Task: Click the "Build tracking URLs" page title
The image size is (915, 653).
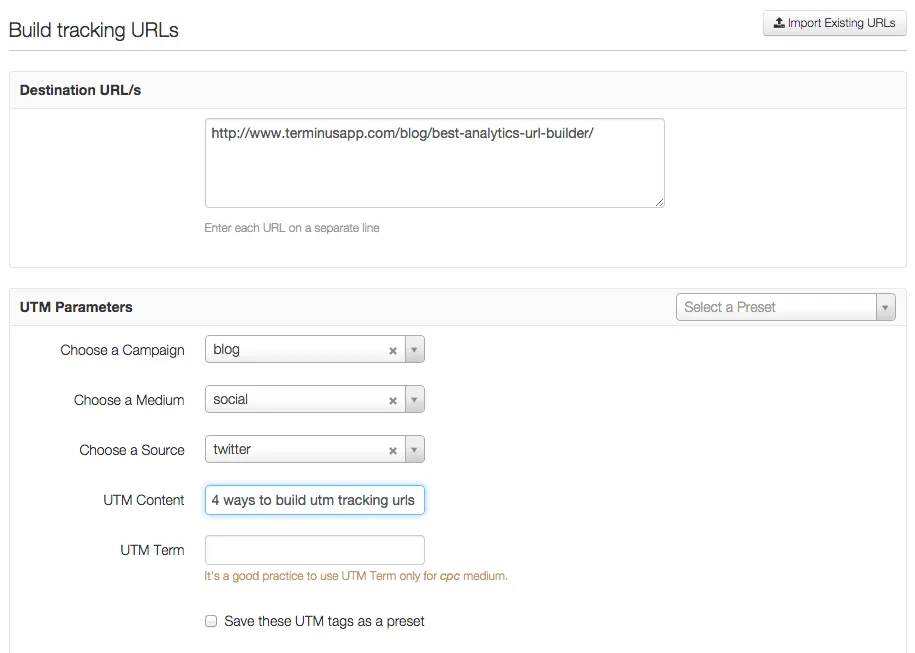Action: [x=93, y=30]
